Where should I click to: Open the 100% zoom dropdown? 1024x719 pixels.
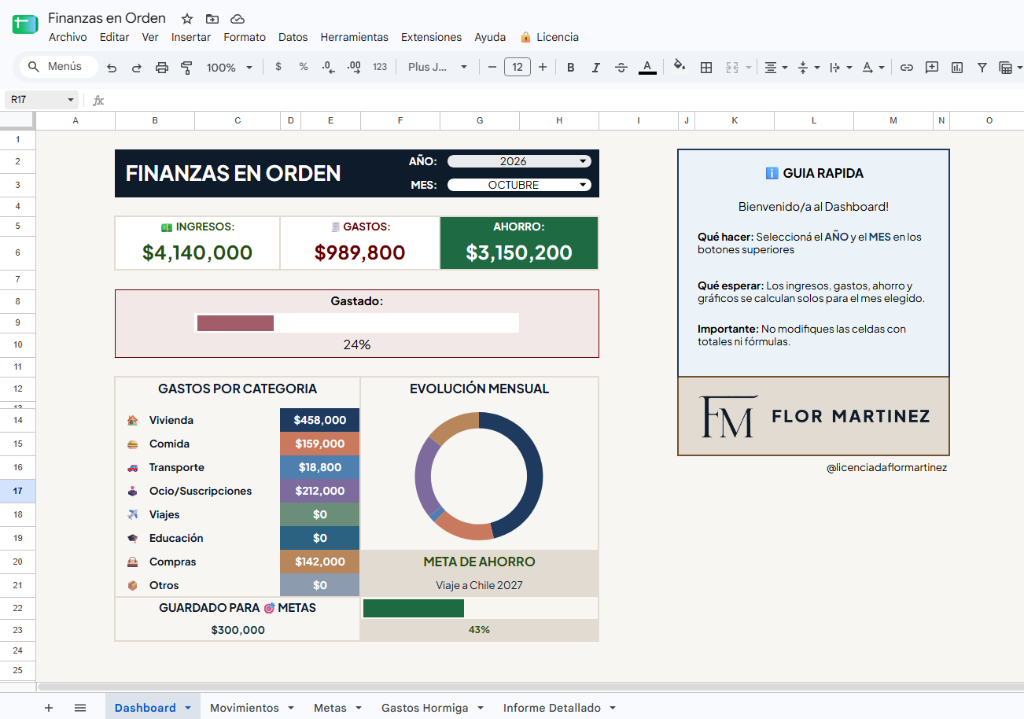[x=229, y=67]
